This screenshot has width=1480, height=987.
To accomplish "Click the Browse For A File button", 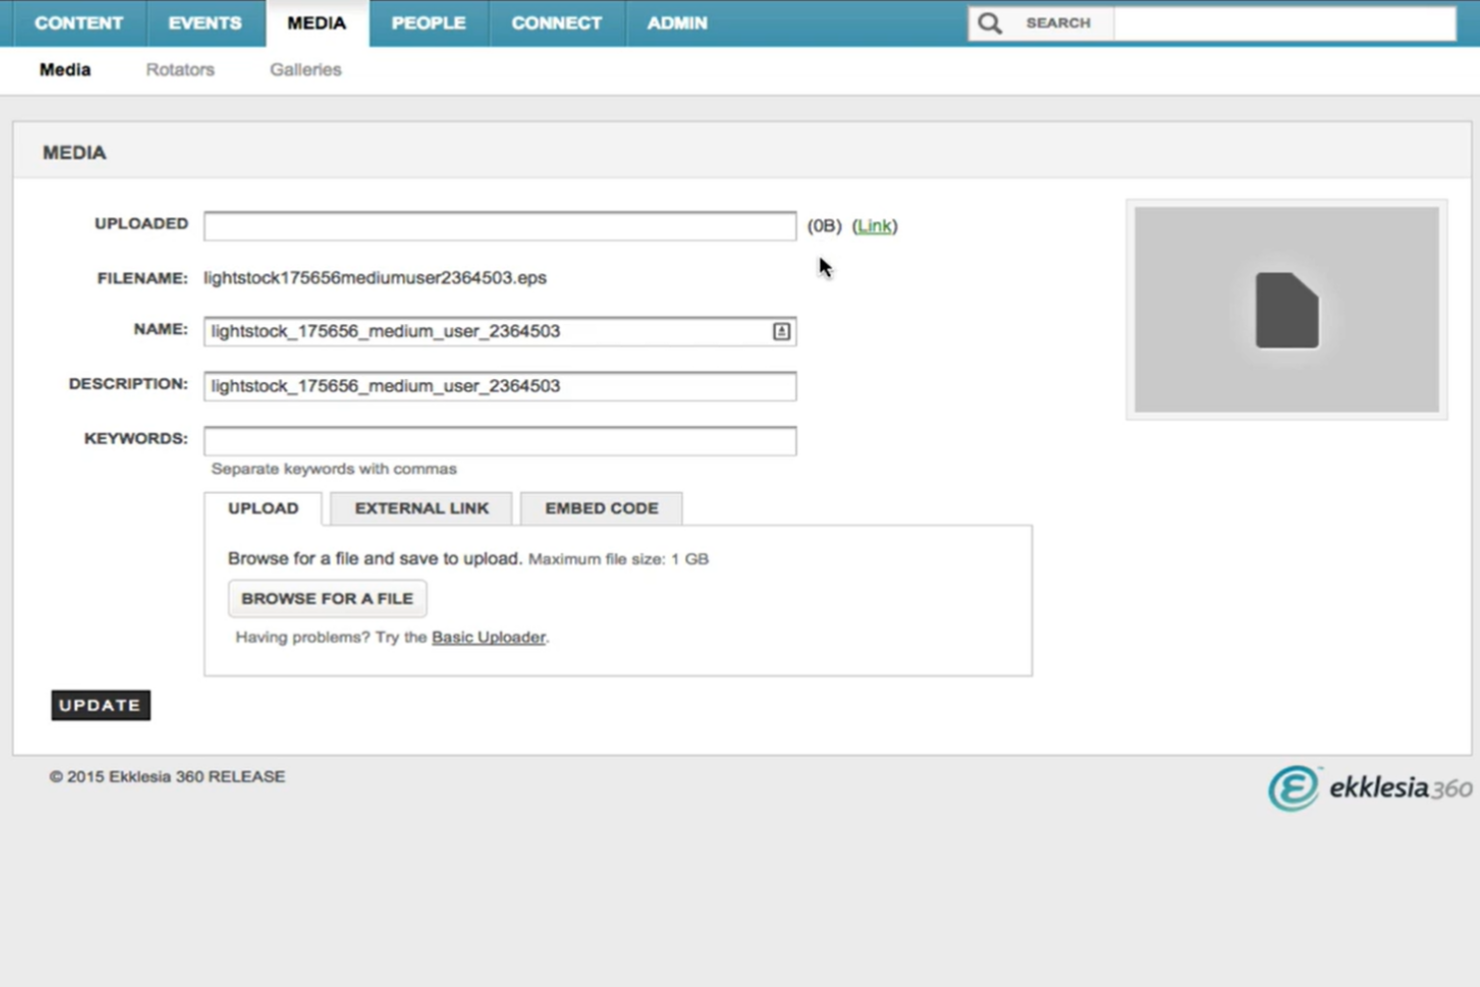I will click(327, 598).
